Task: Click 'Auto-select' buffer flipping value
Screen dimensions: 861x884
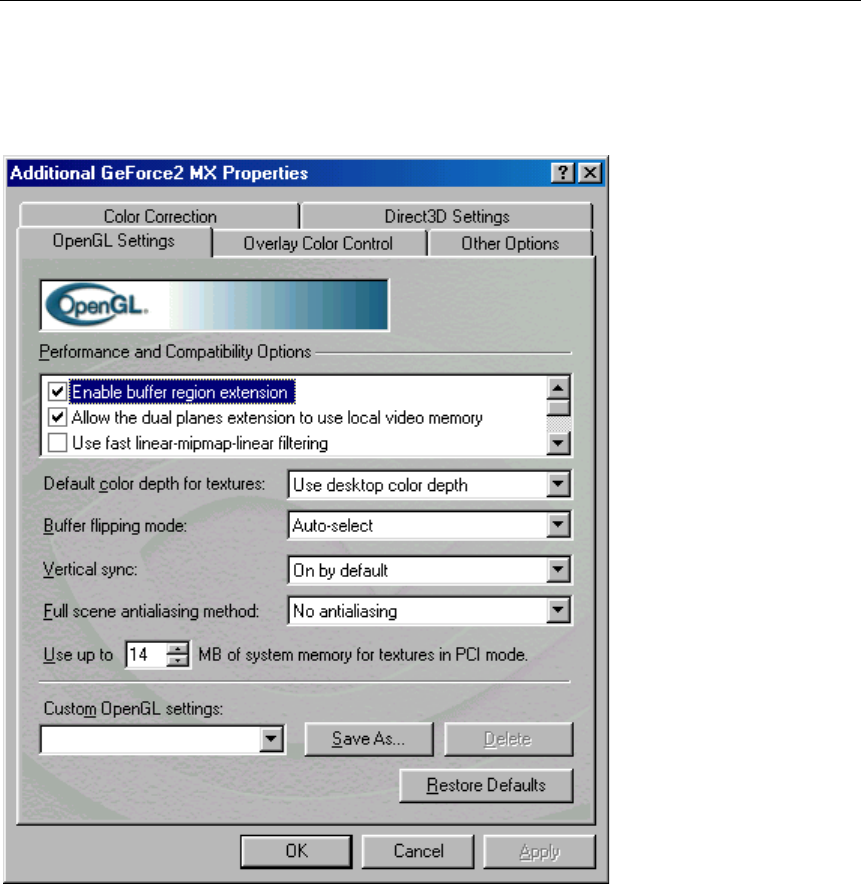Action: [333, 525]
